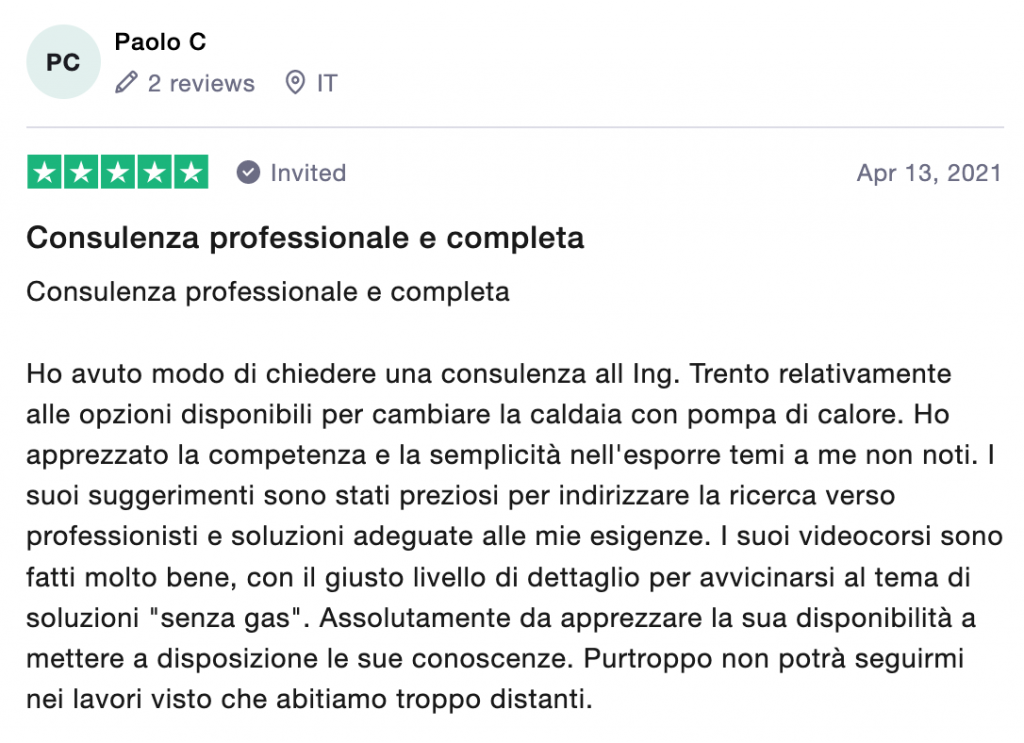Click the fourth green rating star

(x=154, y=172)
